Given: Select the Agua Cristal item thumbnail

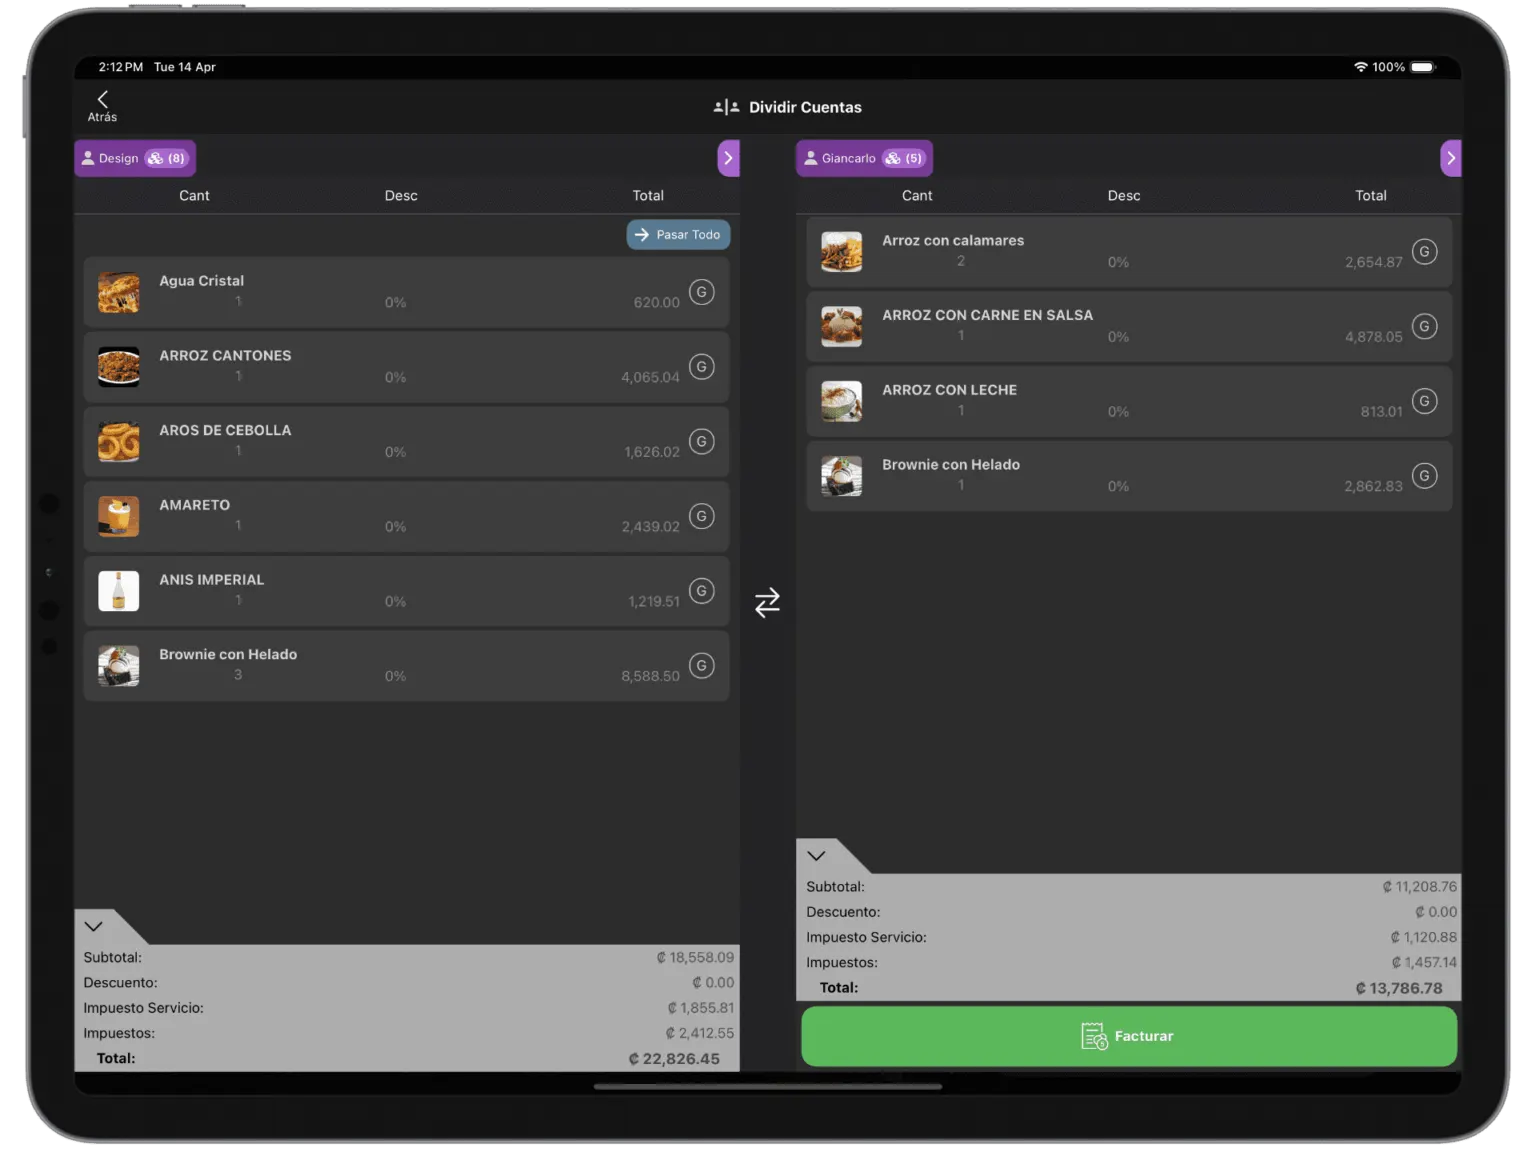Looking at the screenshot, I should (119, 292).
